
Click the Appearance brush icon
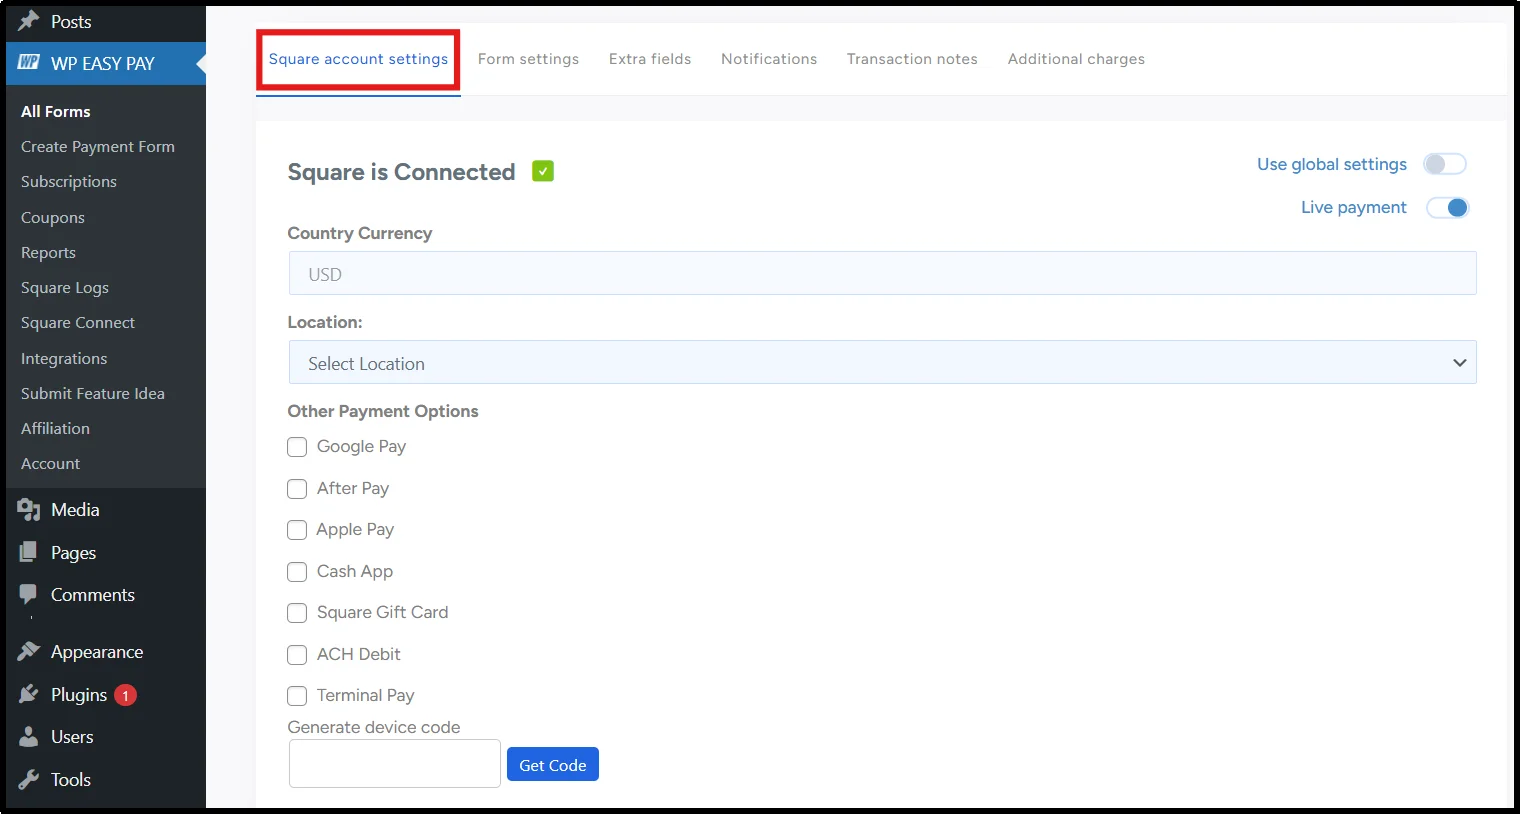point(29,652)
